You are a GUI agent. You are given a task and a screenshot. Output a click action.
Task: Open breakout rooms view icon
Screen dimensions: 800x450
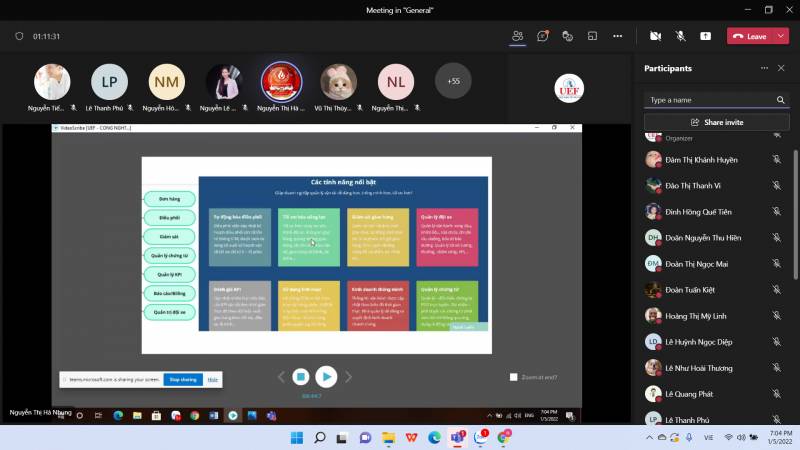pyautogui.click(x=592, y=36)
